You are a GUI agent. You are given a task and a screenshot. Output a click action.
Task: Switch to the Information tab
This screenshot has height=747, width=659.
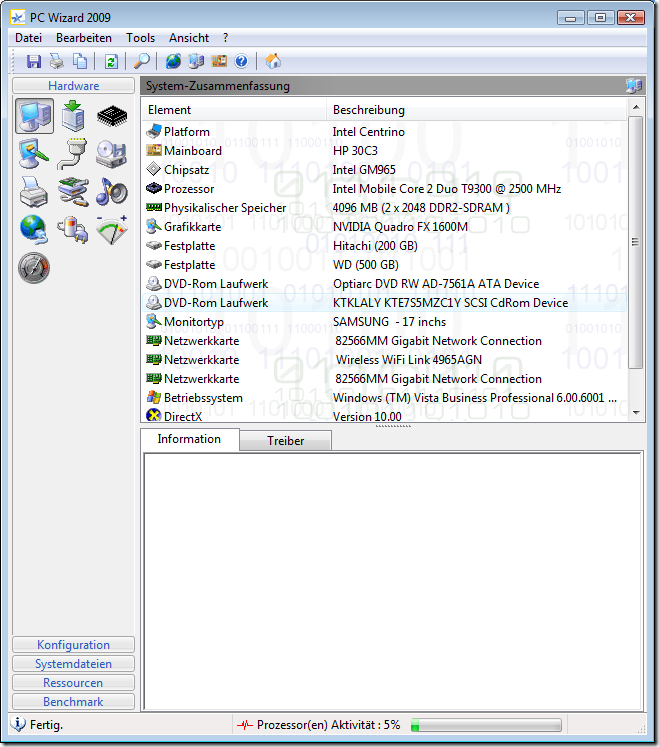click(189, 439)
